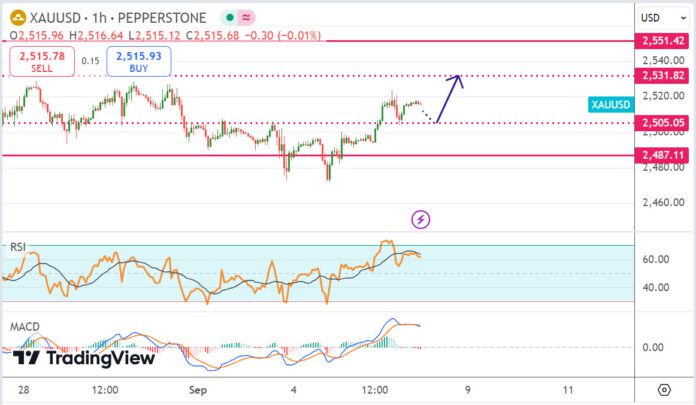Click the TradingView logo
This screenshot has height=405, width=696.
[84, 357]
